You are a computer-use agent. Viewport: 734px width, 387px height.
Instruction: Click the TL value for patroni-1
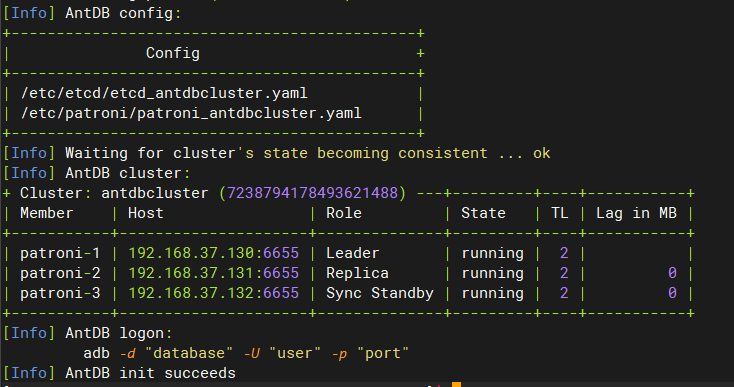[564, 253]
